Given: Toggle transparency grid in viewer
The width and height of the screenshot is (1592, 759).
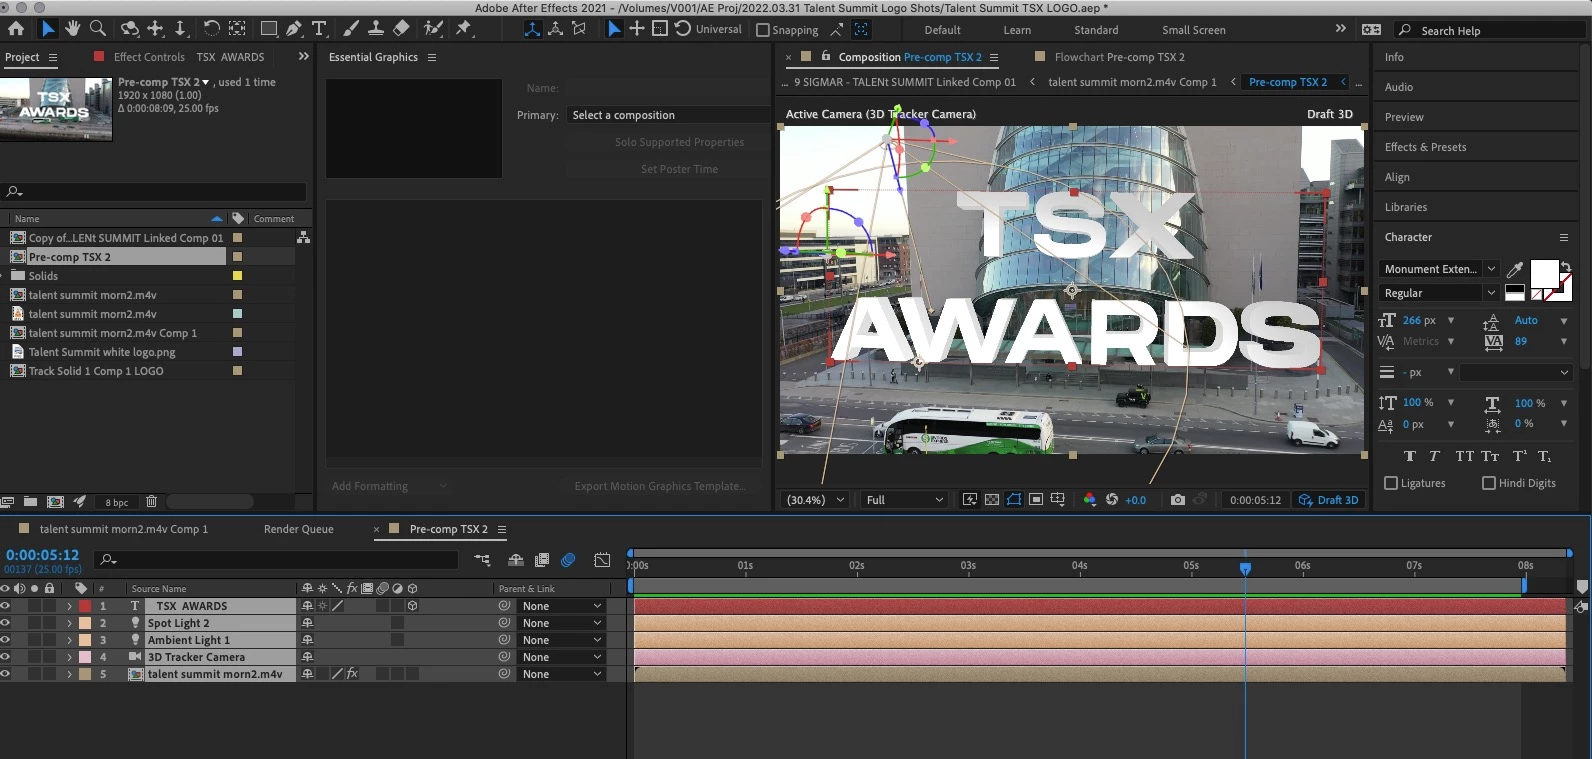Looking at the screenshot, I should (x=992, y=499).
